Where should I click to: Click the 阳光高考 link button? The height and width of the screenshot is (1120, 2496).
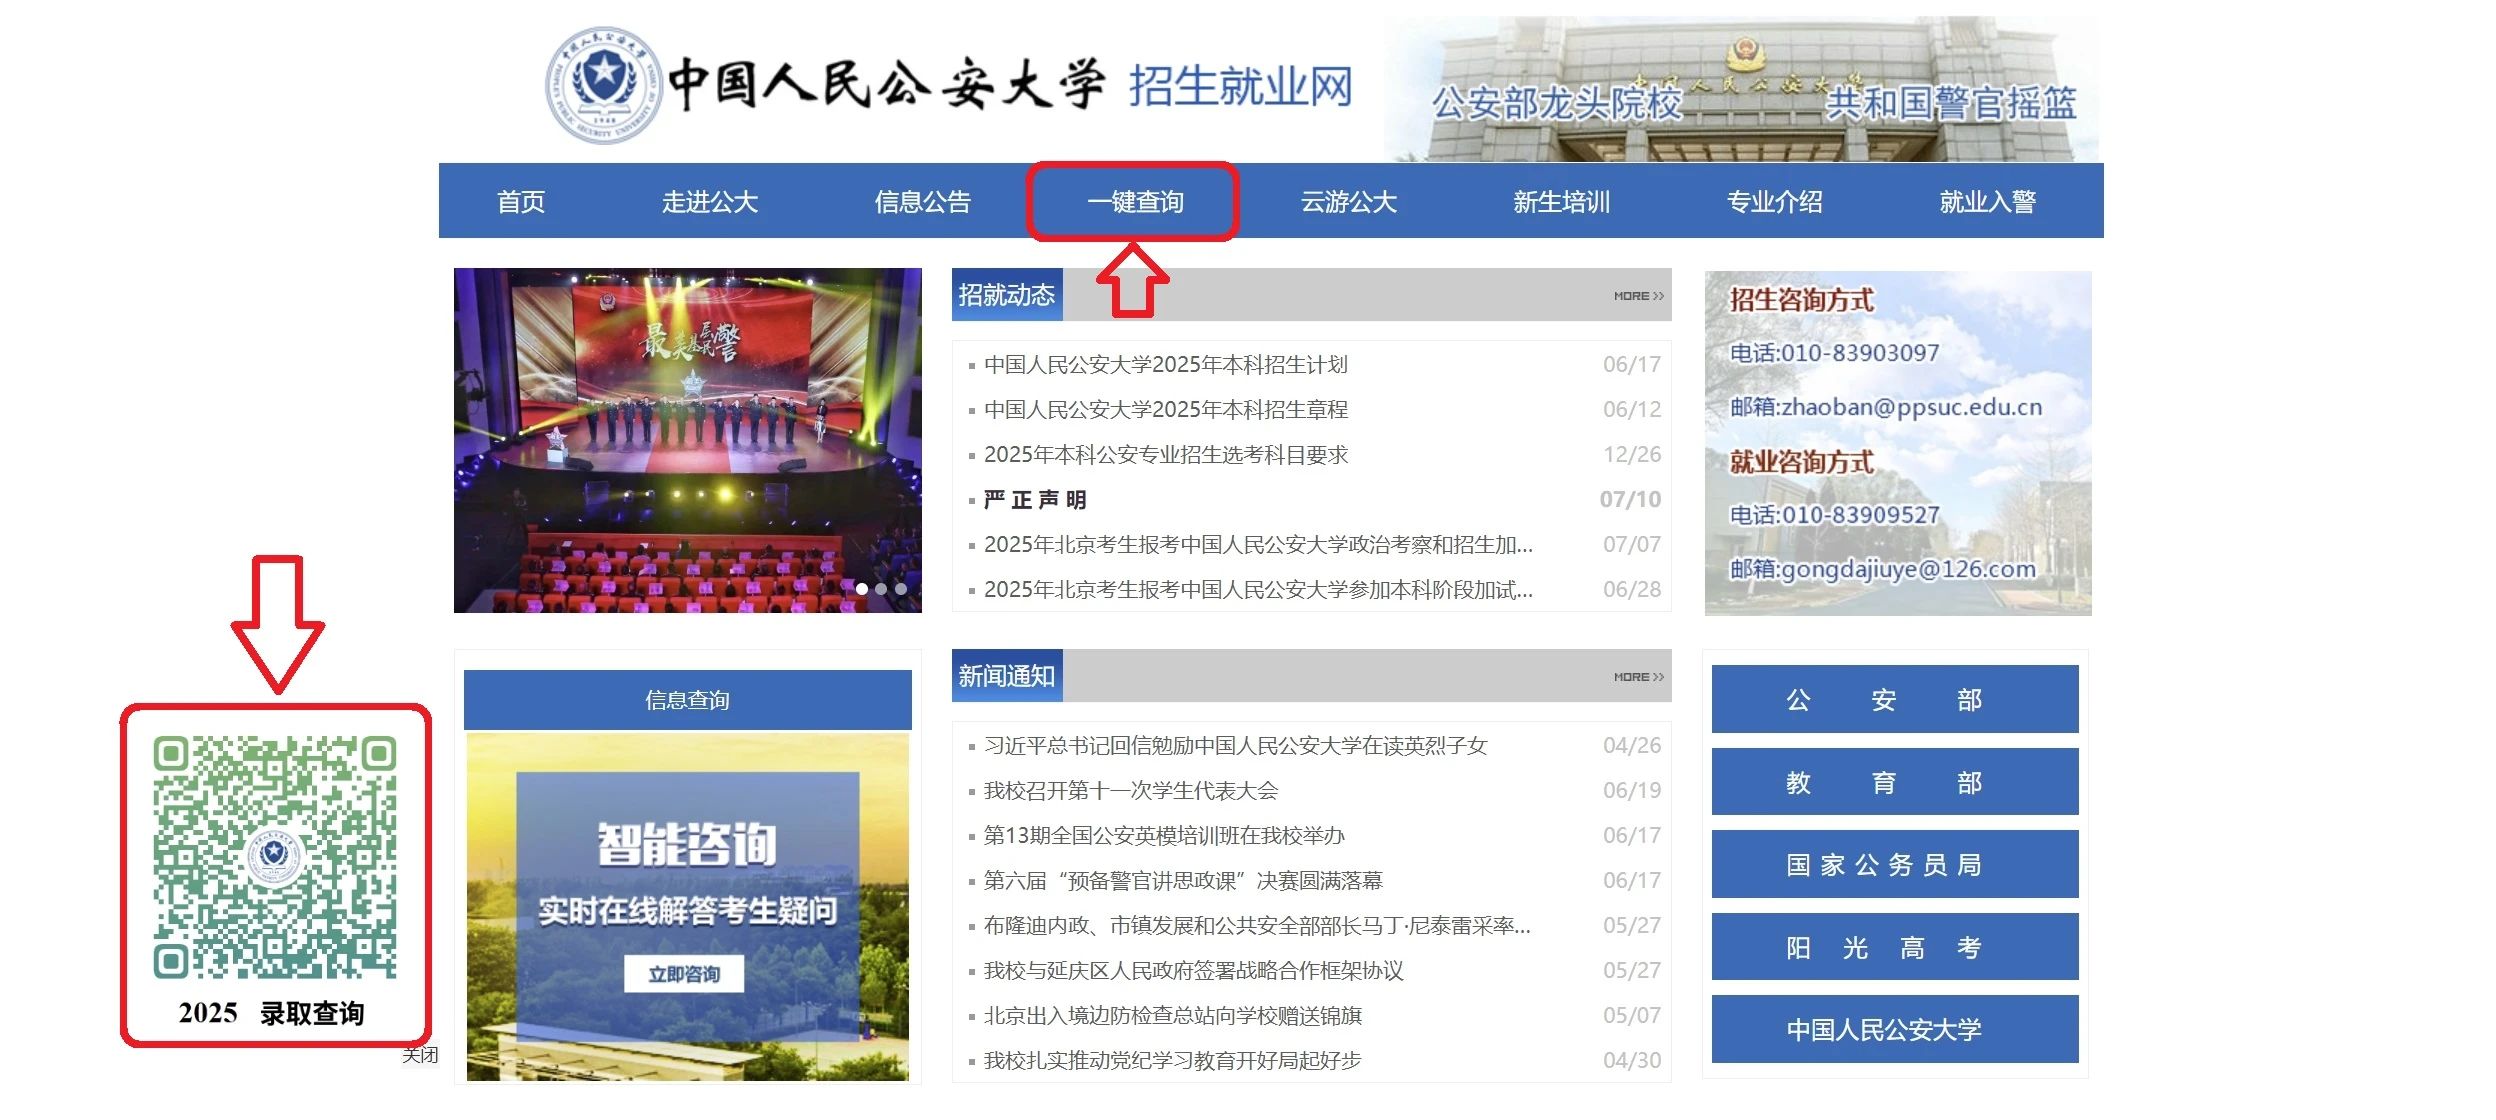point(1894,947)
